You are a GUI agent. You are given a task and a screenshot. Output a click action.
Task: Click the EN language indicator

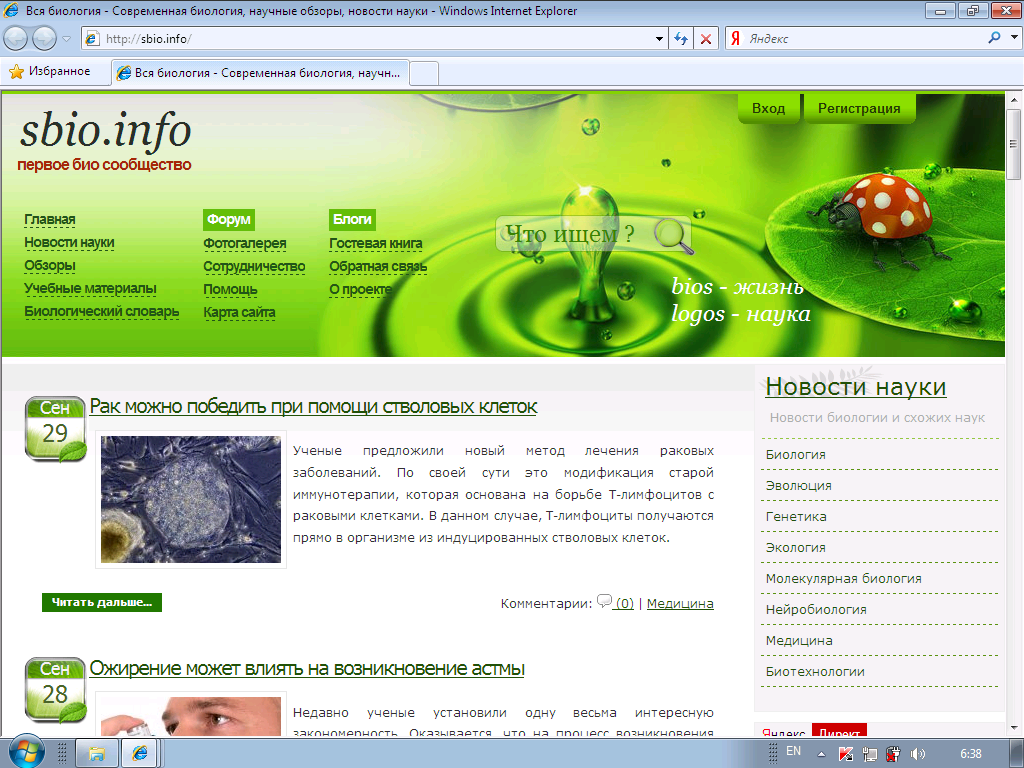pyautogui.click(x=793, y=751)
